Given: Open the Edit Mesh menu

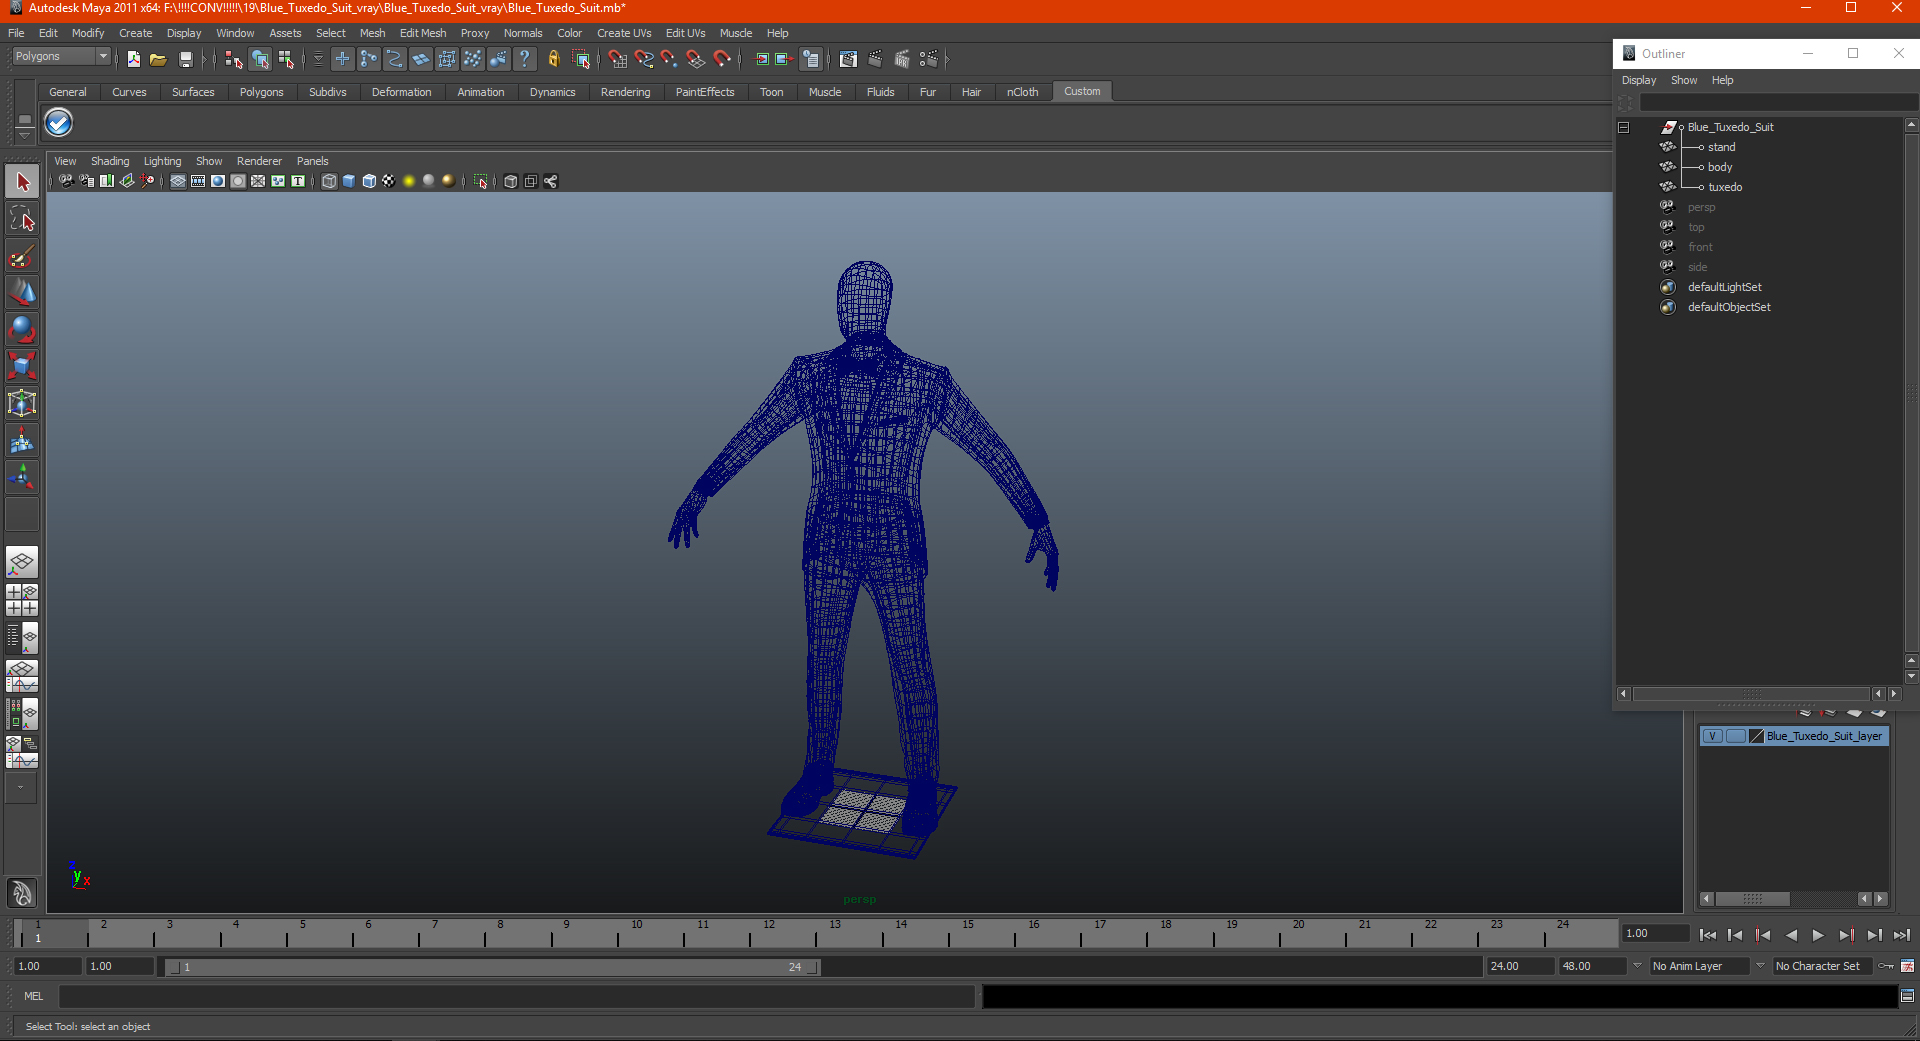Looking at the screenshot, I should click(423, 33).
